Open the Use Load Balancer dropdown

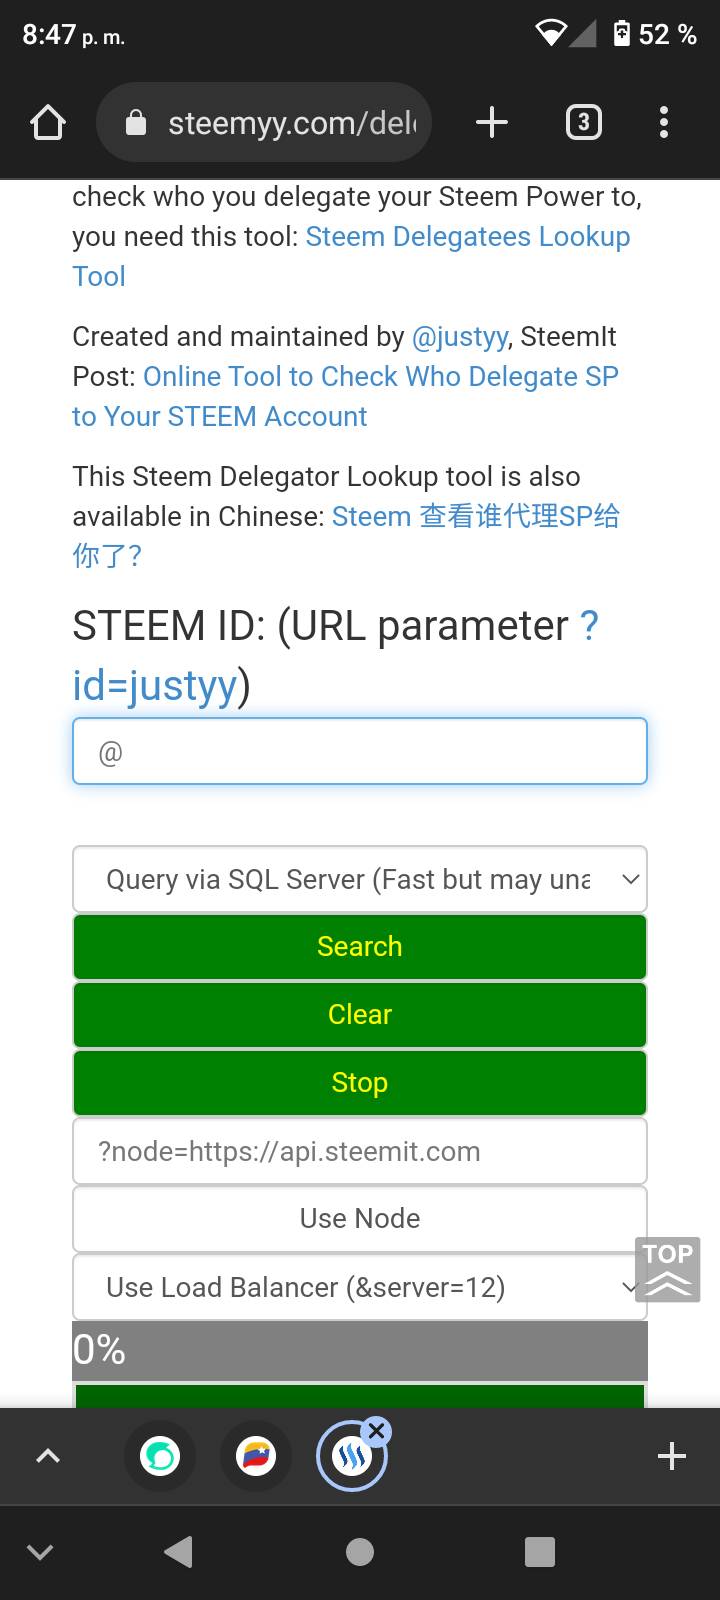click(x=360, y=1287)
